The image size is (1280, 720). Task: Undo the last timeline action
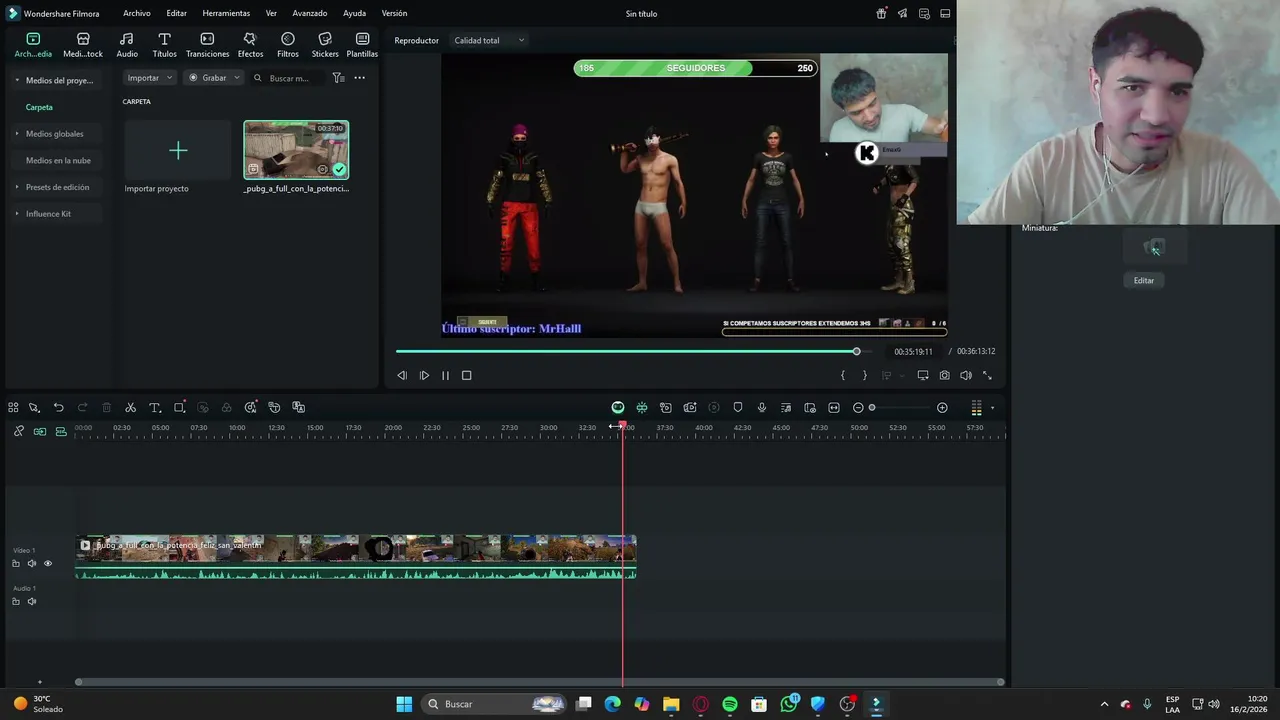click(x=58, y=408)
